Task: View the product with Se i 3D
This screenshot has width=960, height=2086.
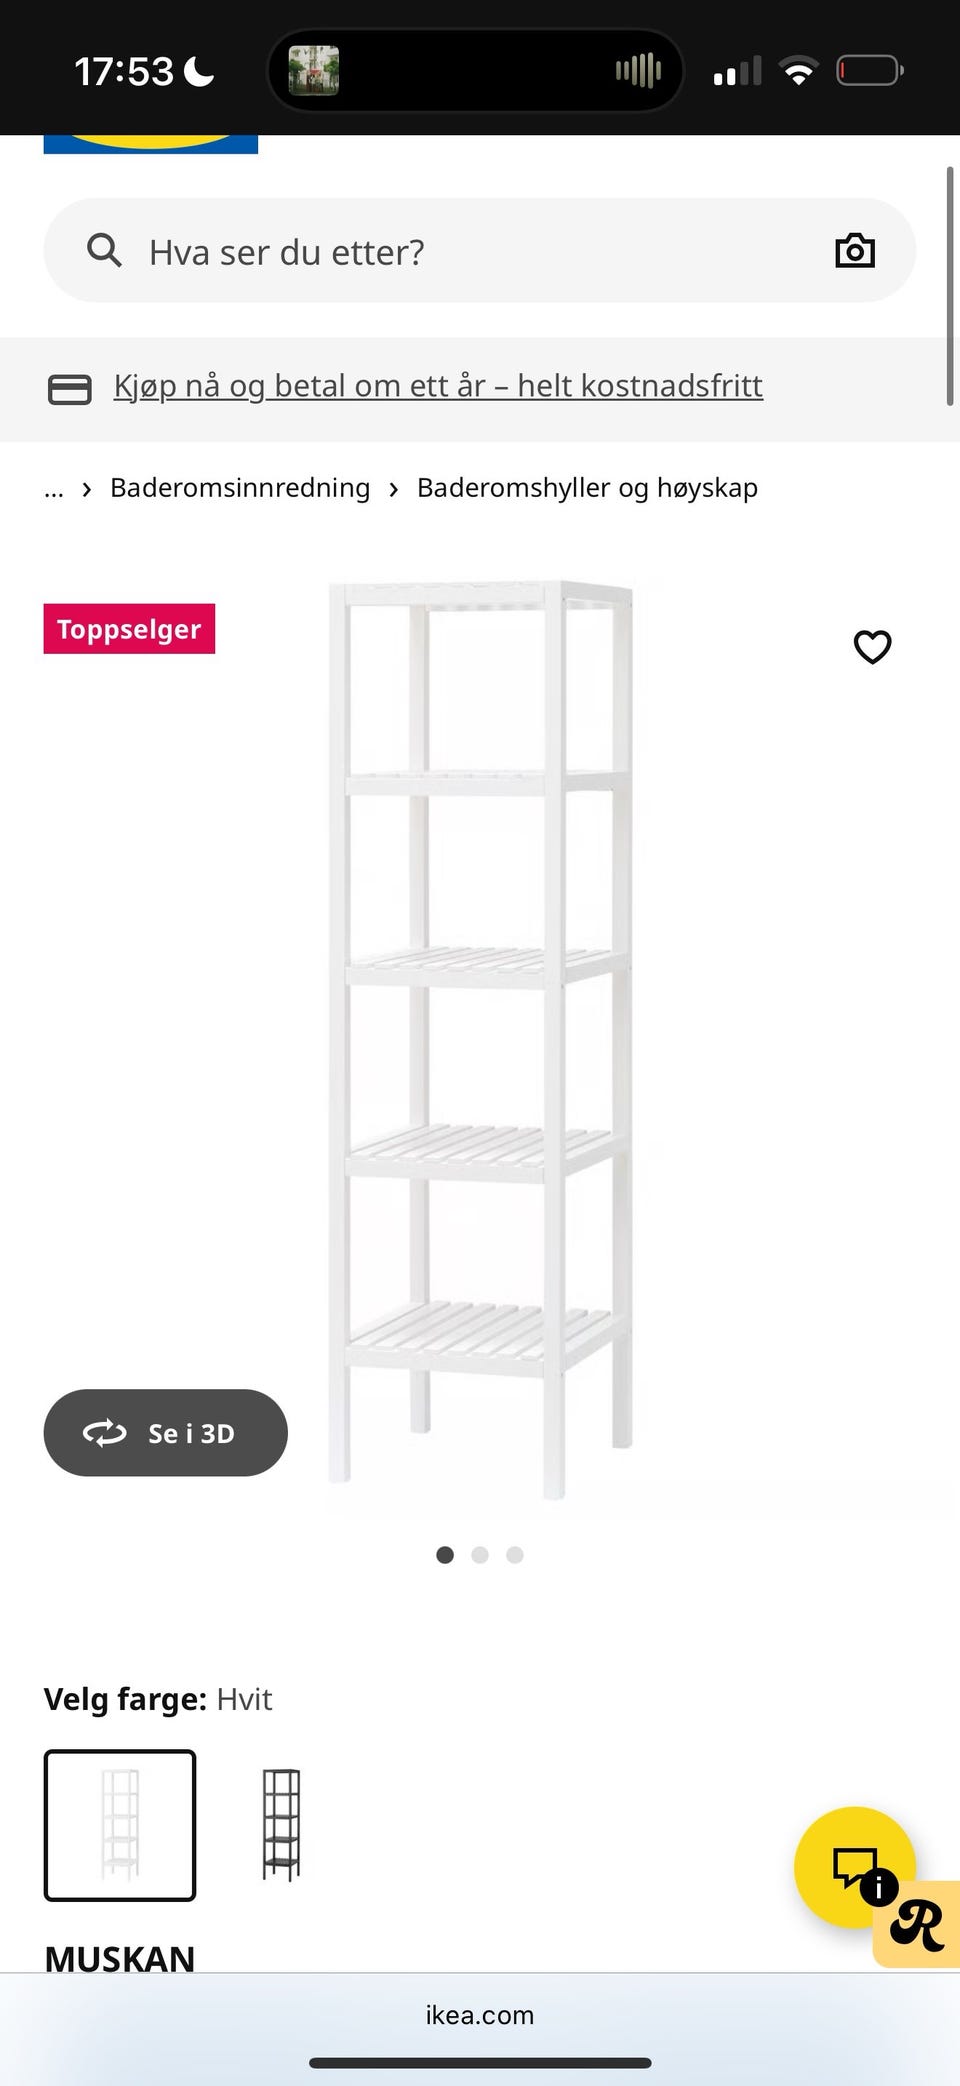Action: click(x=166, y=1433)
